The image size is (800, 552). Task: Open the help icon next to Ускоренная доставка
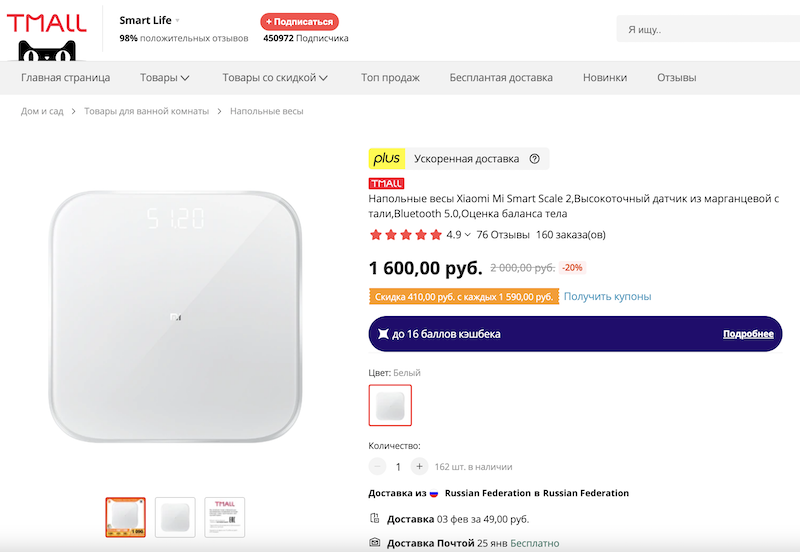pos(534,158)
